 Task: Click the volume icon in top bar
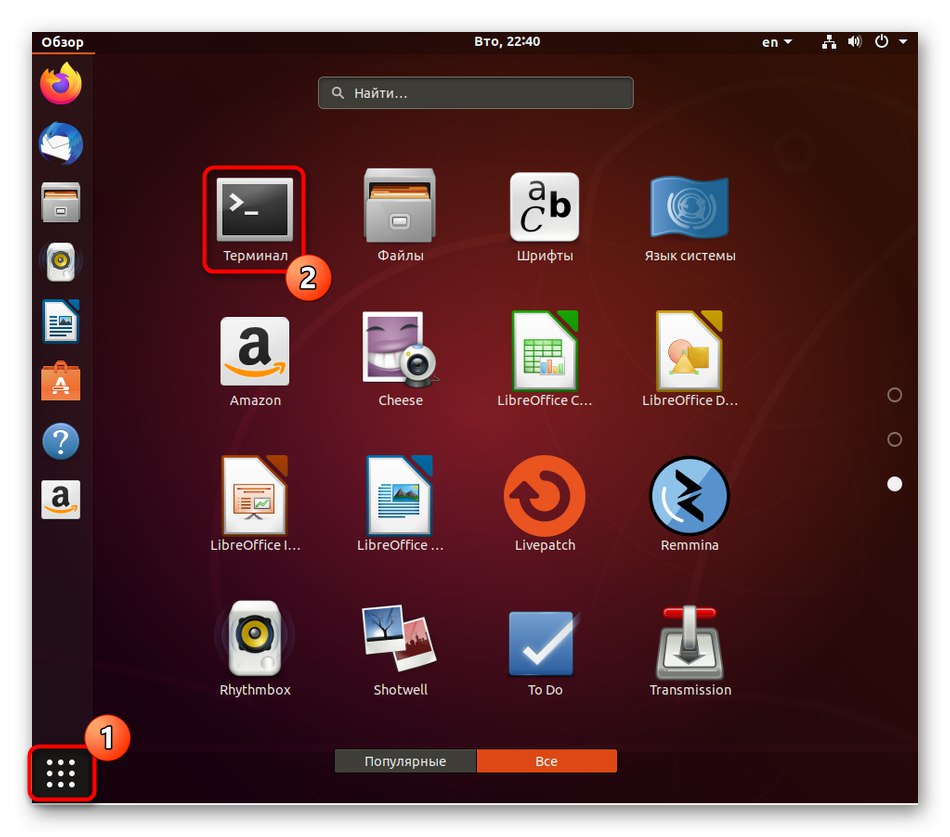tap(854, 41)
